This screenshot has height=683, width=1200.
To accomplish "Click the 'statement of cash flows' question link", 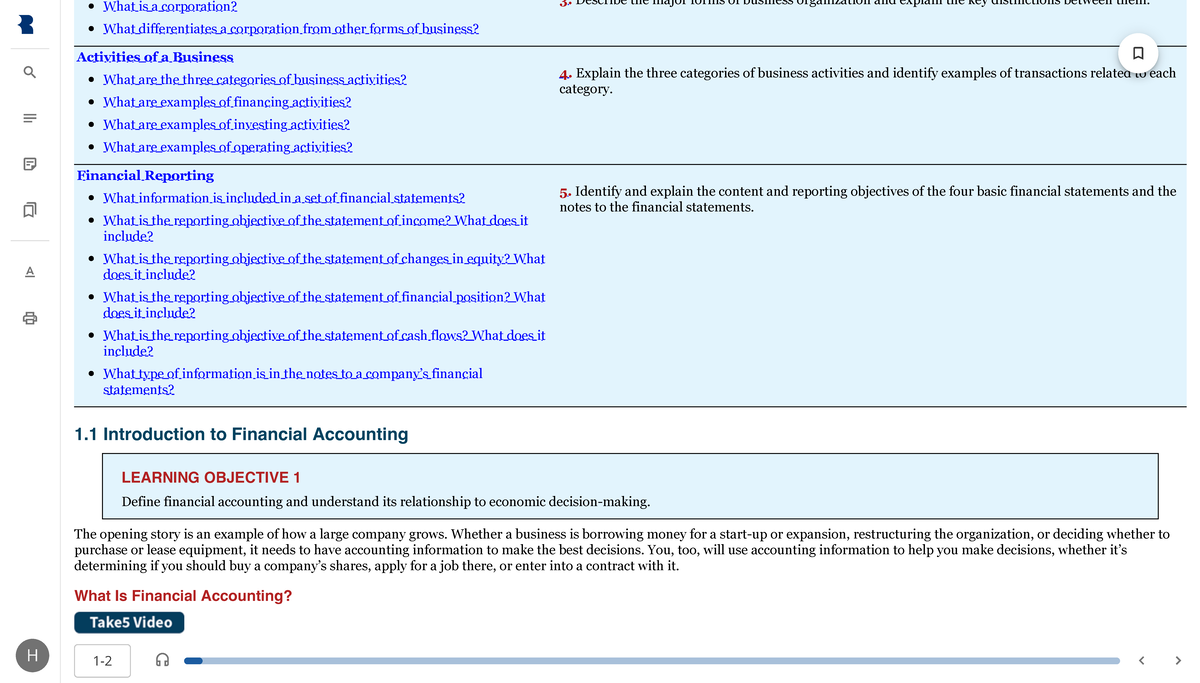I will tap(324, 334).
